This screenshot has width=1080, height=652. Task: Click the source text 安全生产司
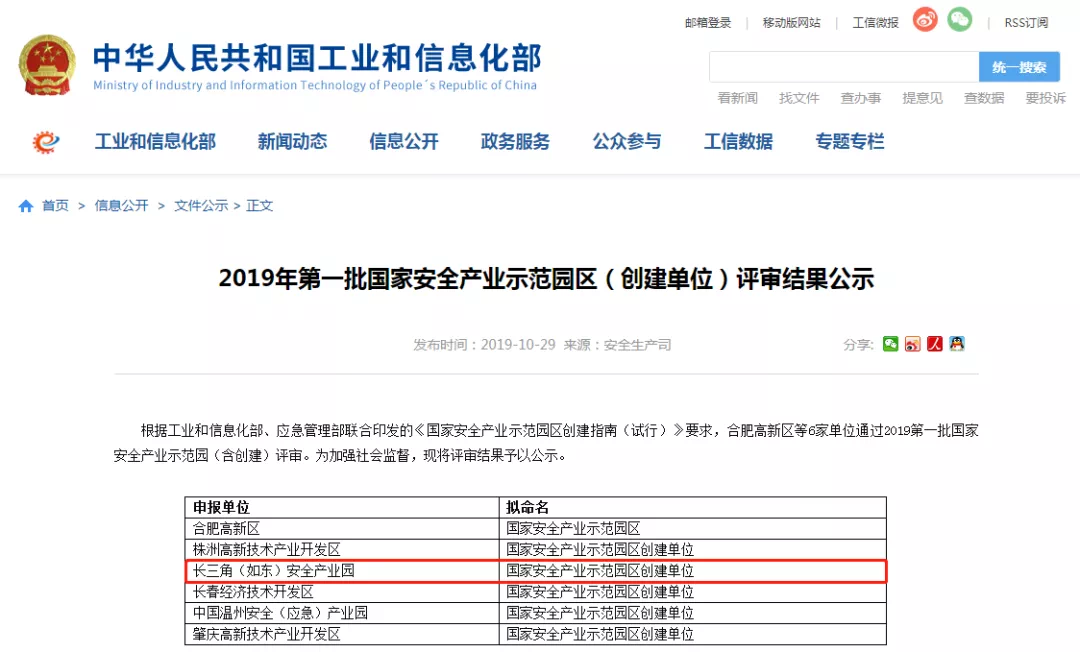[x=637, y=345]
